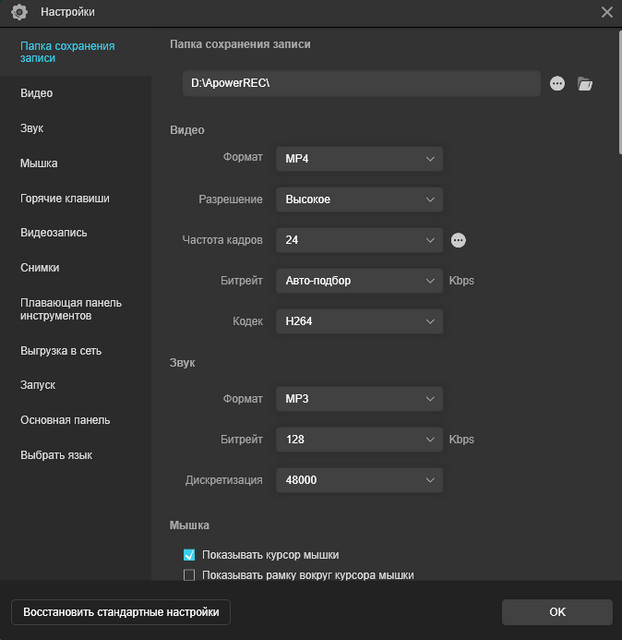
Task: Go to Плавающая панель инструментов section
Action: tap(71, 309)
